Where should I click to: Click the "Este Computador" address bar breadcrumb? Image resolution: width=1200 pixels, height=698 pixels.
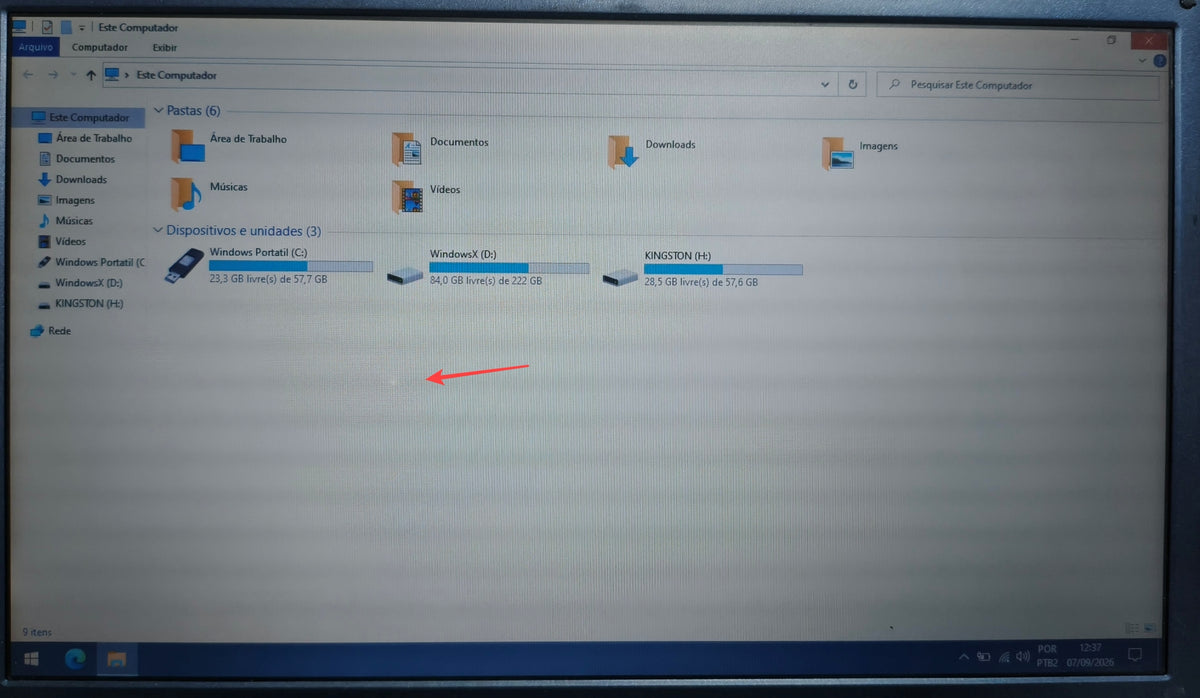point(176,75)
